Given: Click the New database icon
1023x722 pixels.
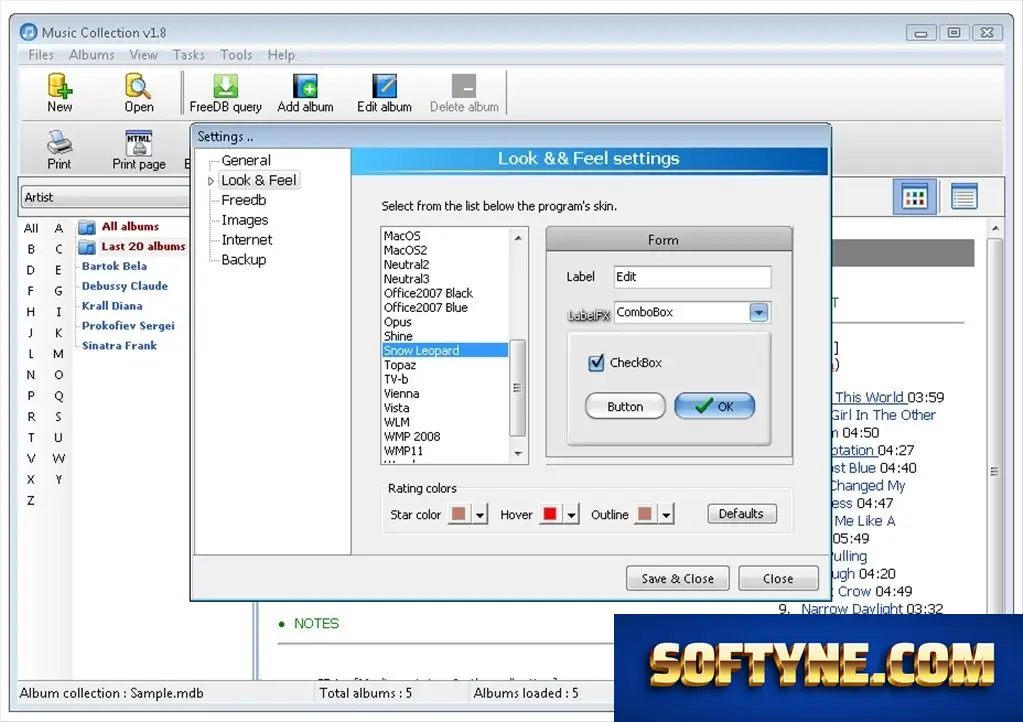Looking at the screenshot, I should point(59,86).
